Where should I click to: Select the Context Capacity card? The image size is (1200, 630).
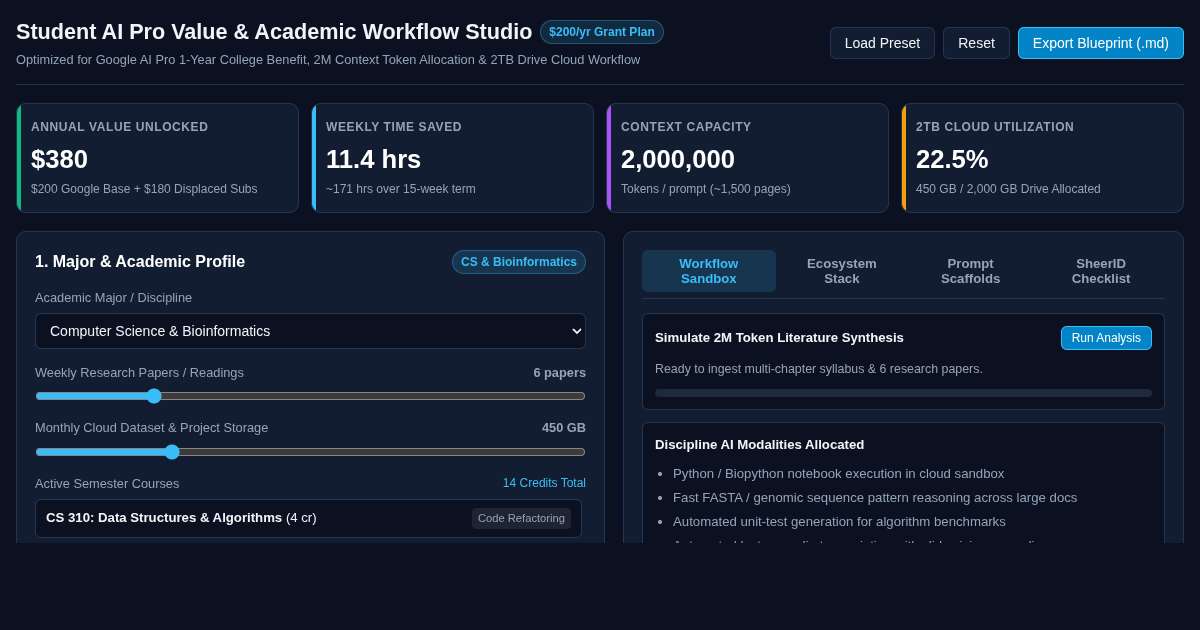(x=748, y=158)
